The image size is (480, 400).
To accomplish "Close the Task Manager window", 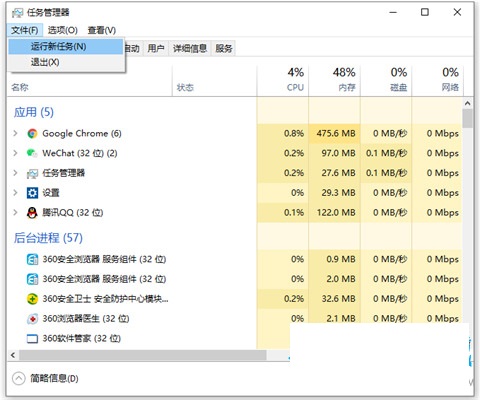I will pyautogui.click(x=457, y=12).
